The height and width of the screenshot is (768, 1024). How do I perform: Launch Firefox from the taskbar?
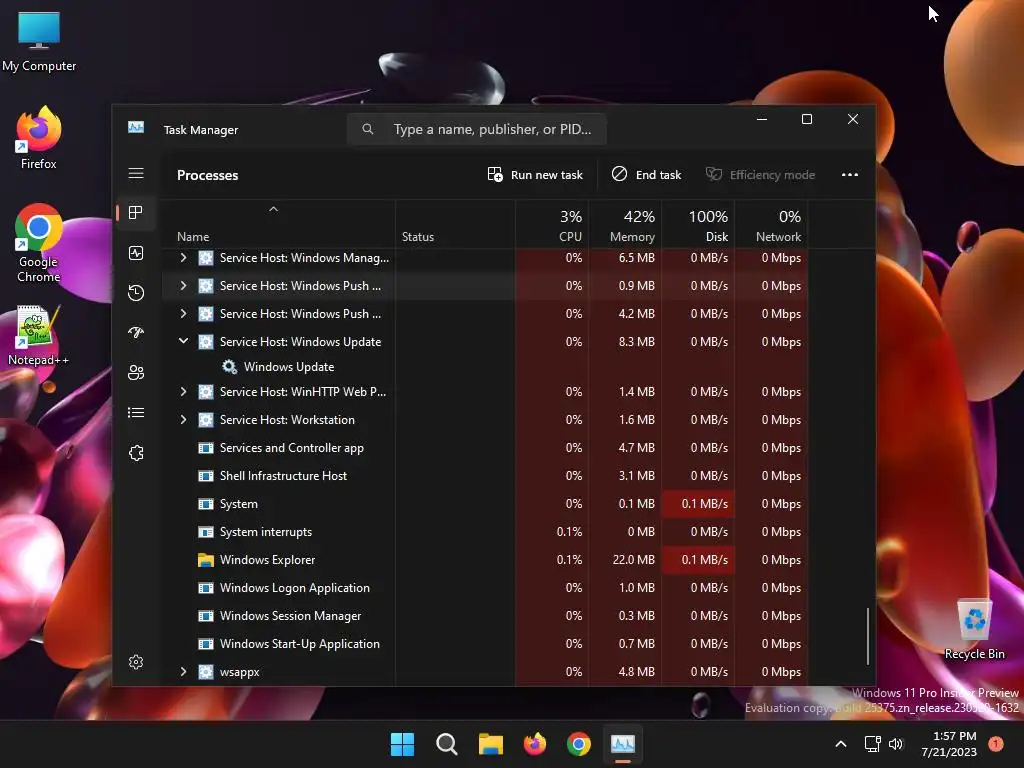point(535,744)
